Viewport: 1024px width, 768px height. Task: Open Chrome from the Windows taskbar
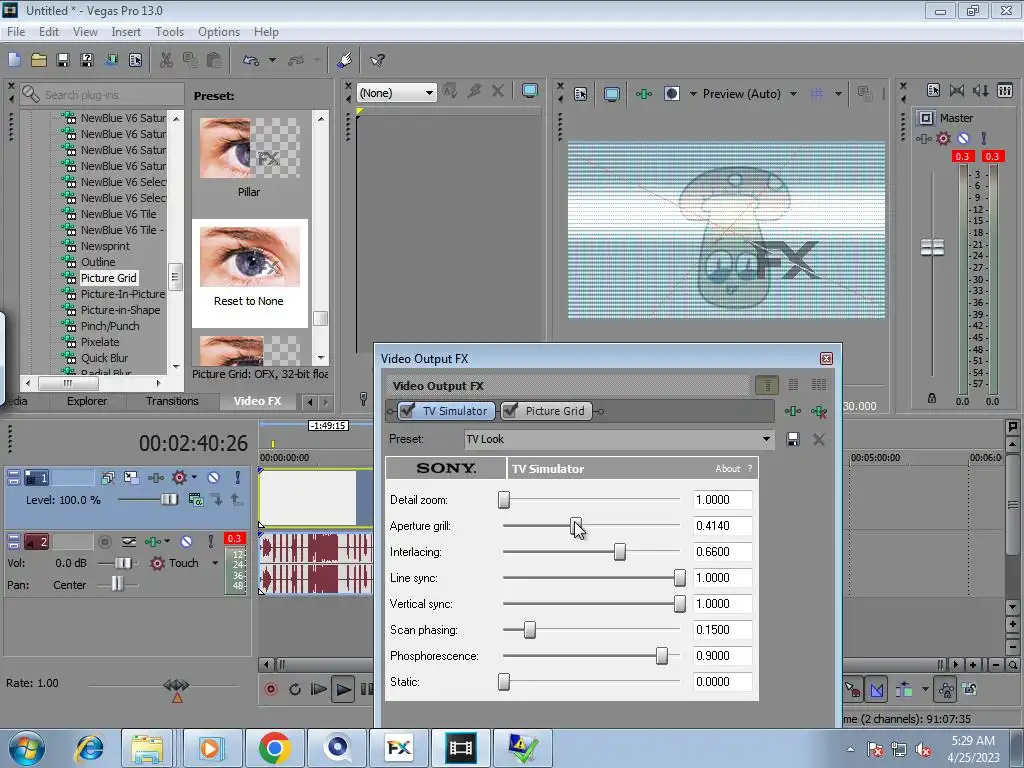click(x=274, y=748)
